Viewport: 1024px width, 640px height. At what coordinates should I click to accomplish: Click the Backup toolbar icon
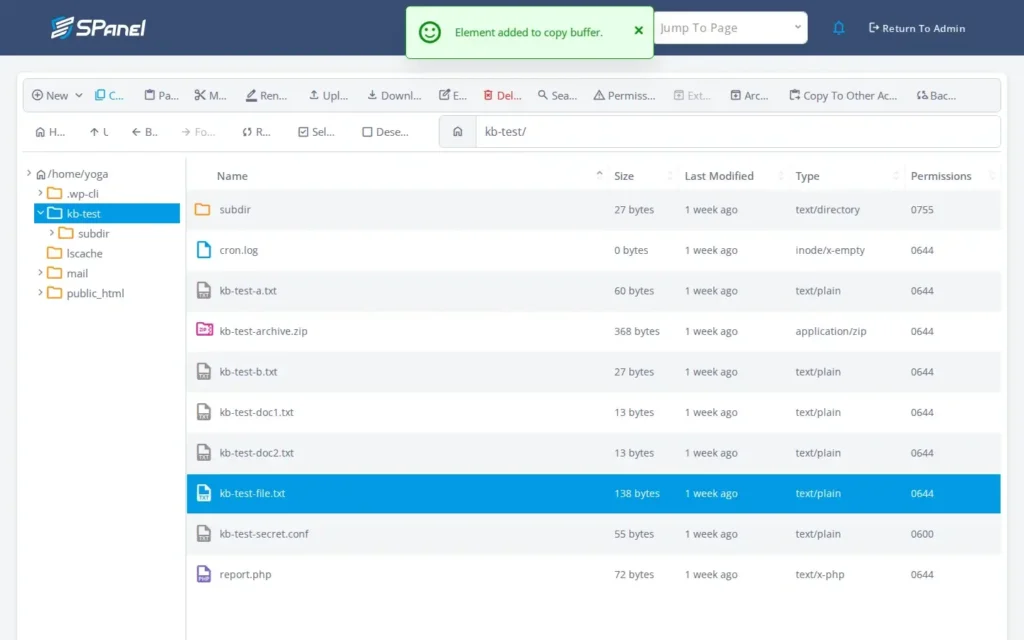(x=922, y=95)
